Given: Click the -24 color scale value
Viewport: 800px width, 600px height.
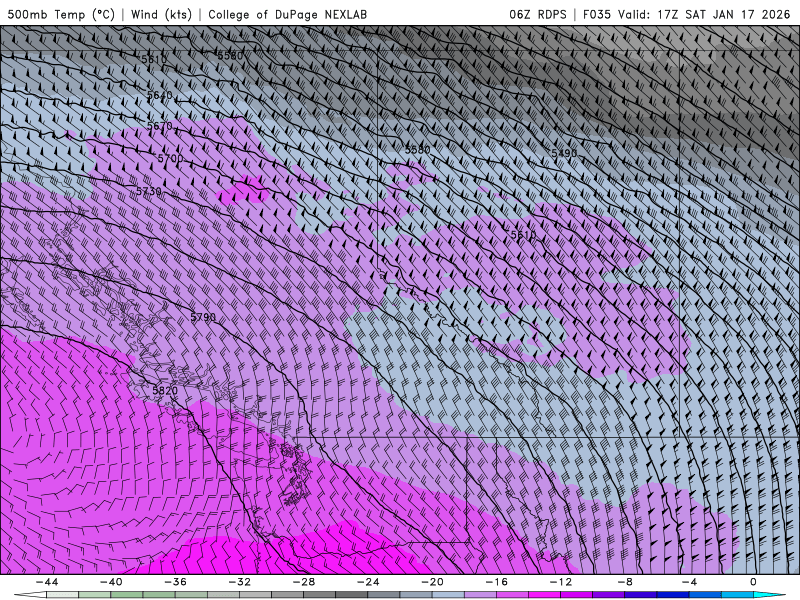Looking at the screenshot, I should [368, 582].
